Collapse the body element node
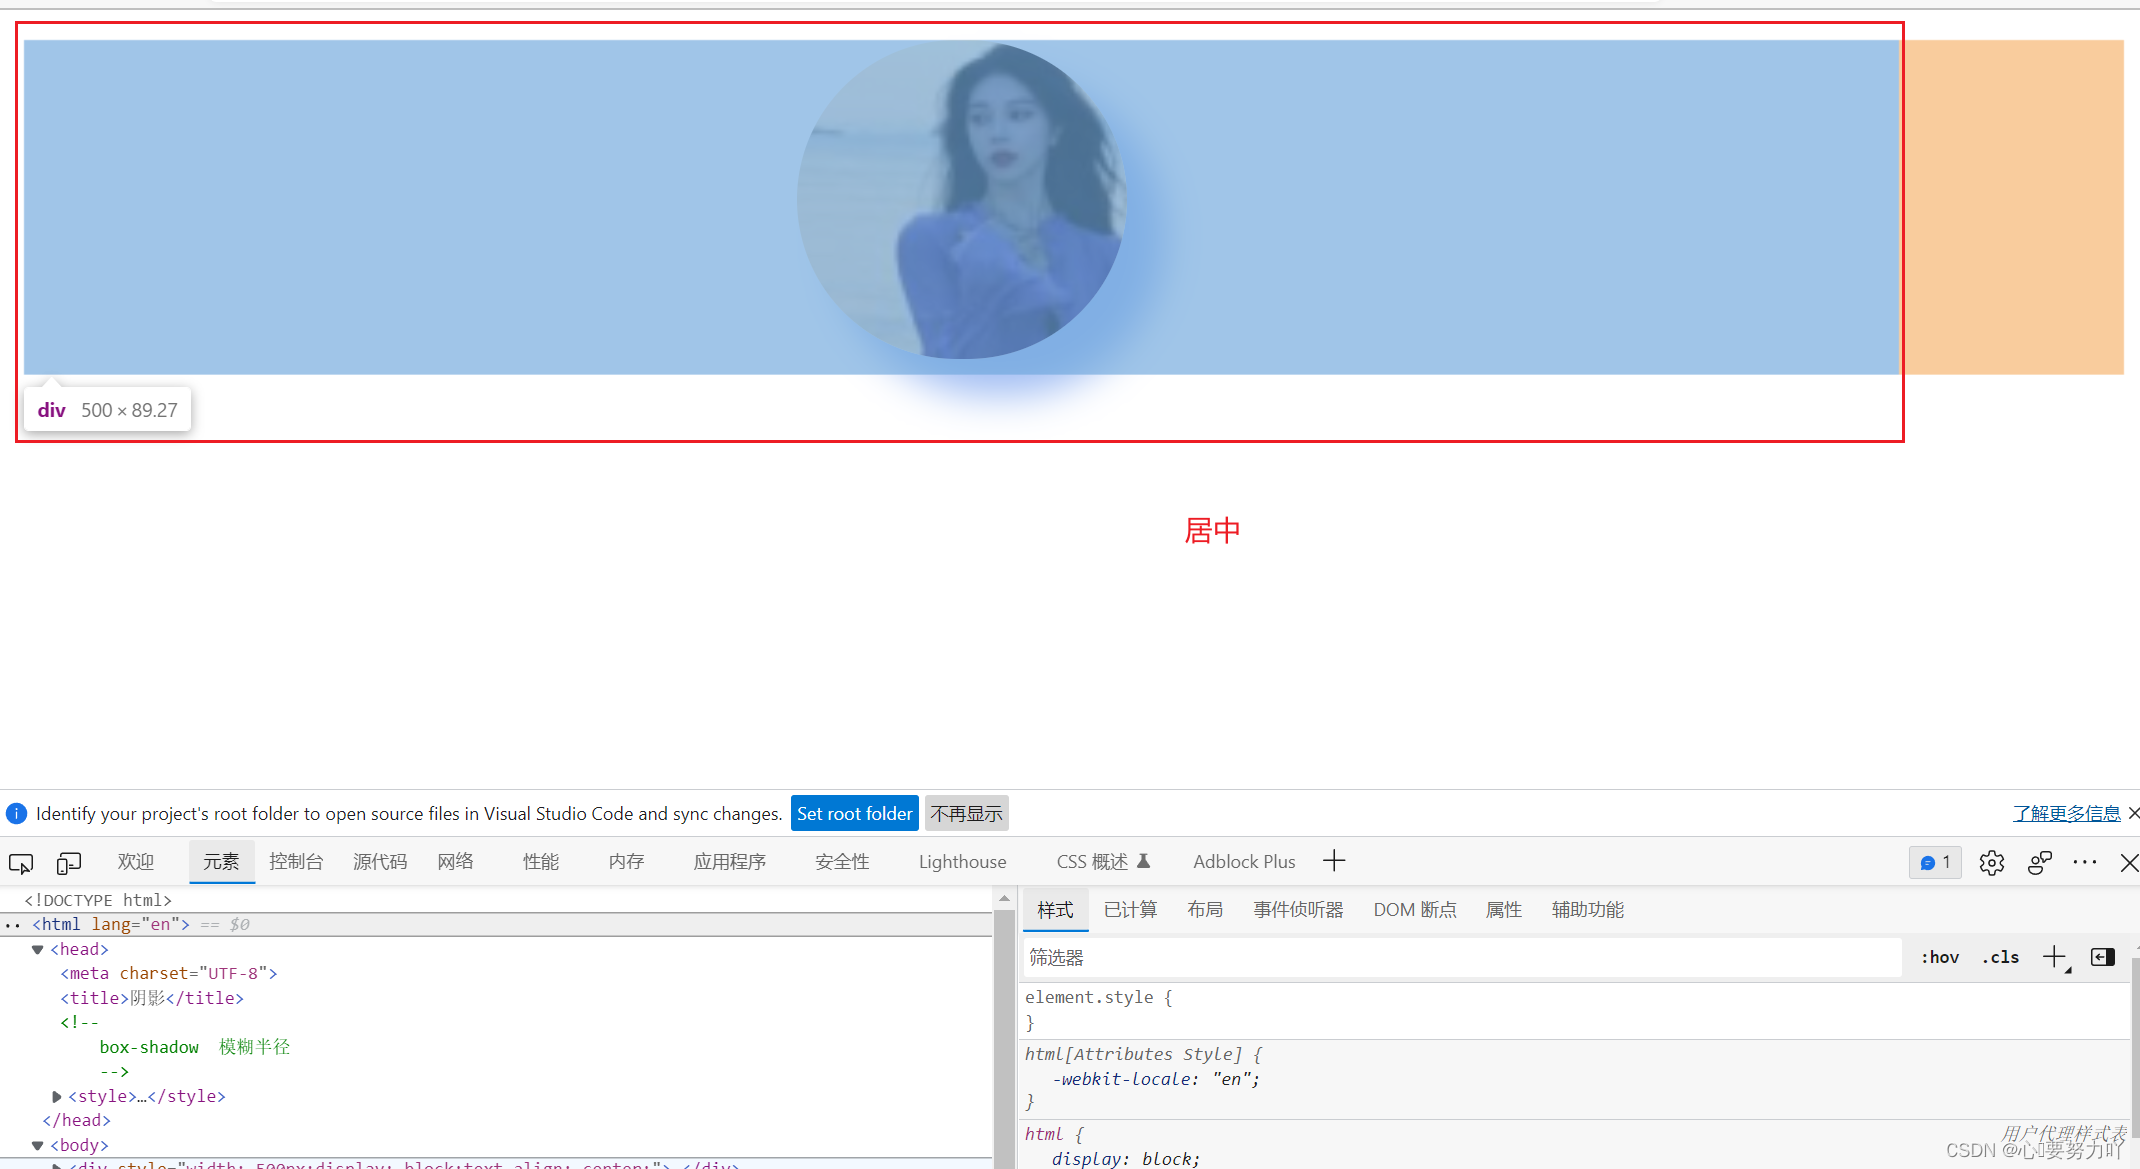Screen dimensions: 2140x1169 pyautogui.click(x=37, y=1145)
